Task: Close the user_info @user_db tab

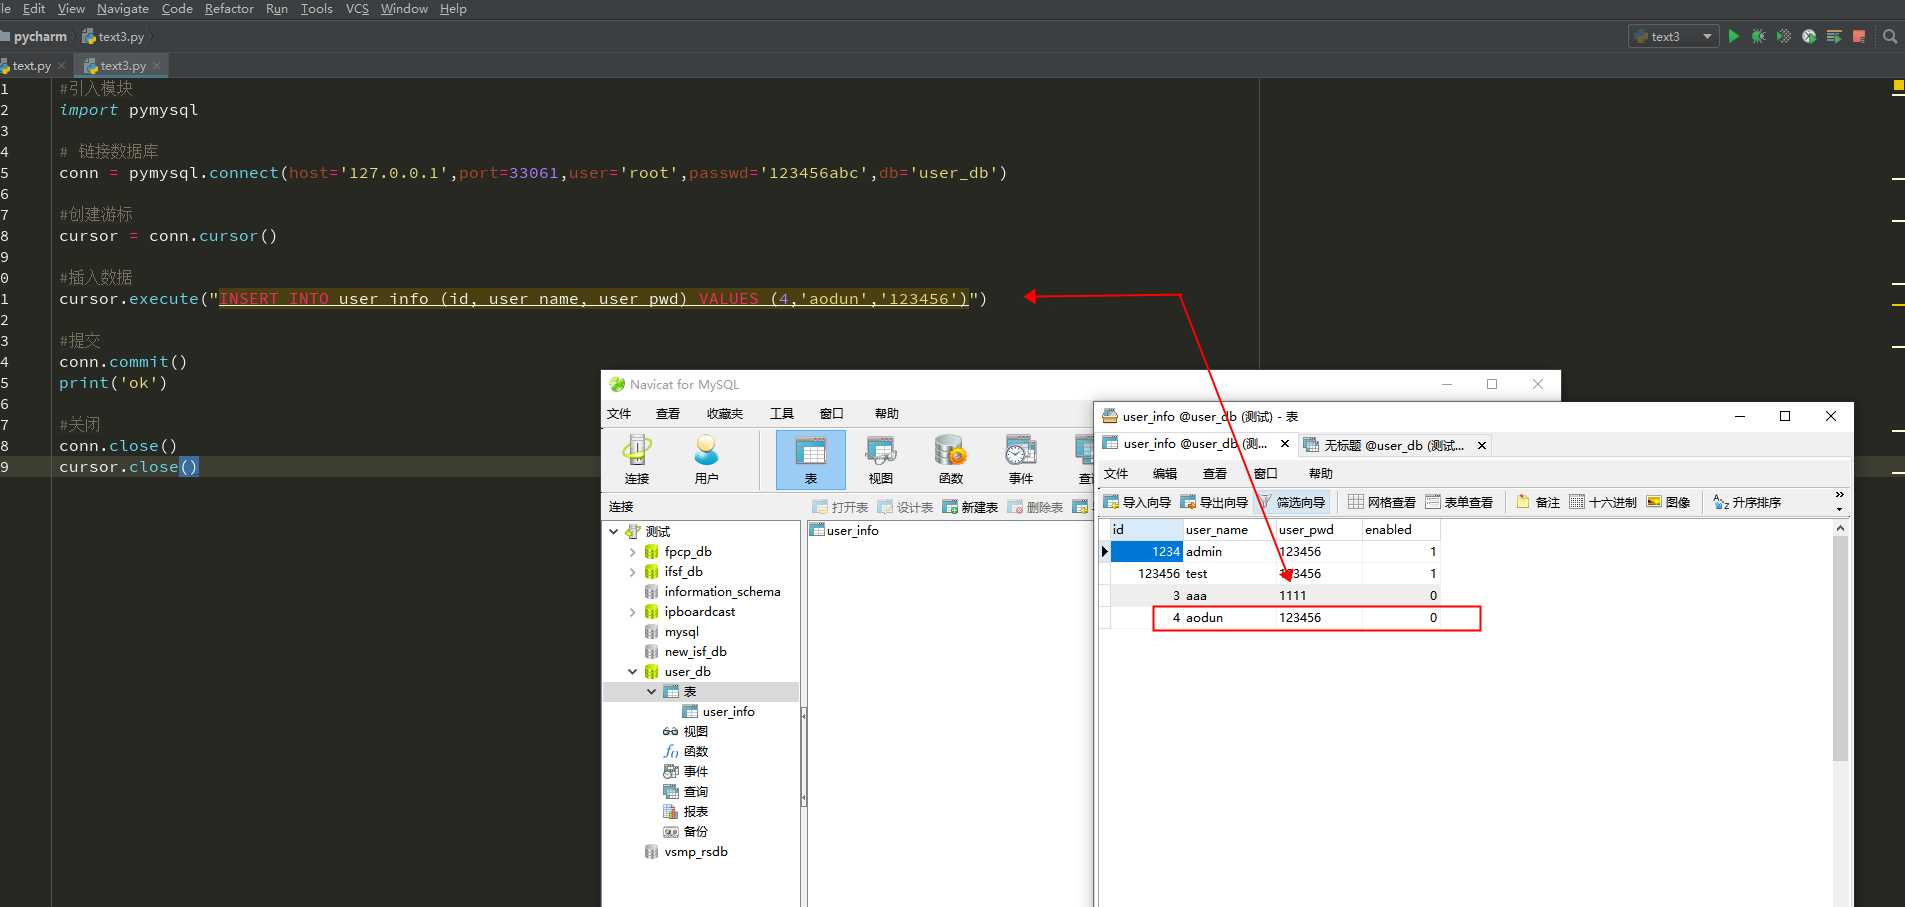Action: [x=1285, y=444]
